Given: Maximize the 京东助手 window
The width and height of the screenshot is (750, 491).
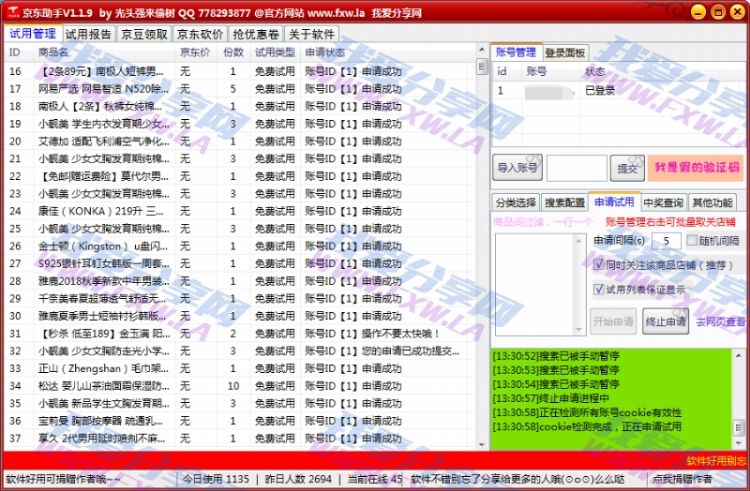Looking at the screenshot, I should point(718,12).
